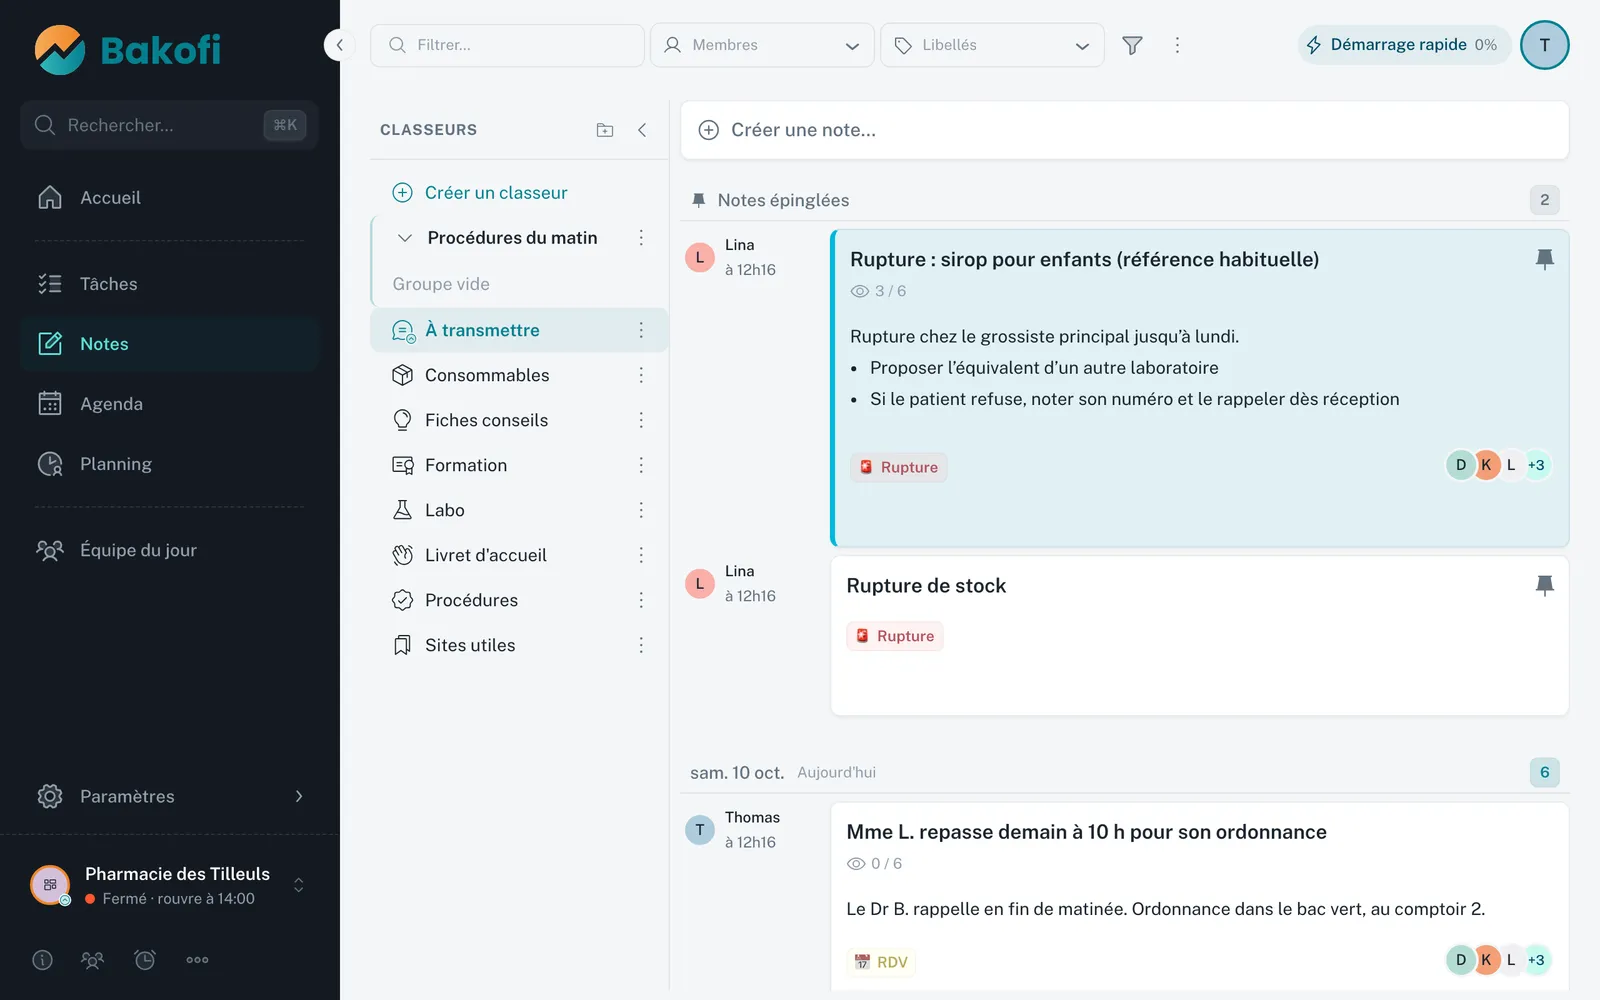
Task: Click the T user avatar at the top right
Action: (x=1544, y=45)
